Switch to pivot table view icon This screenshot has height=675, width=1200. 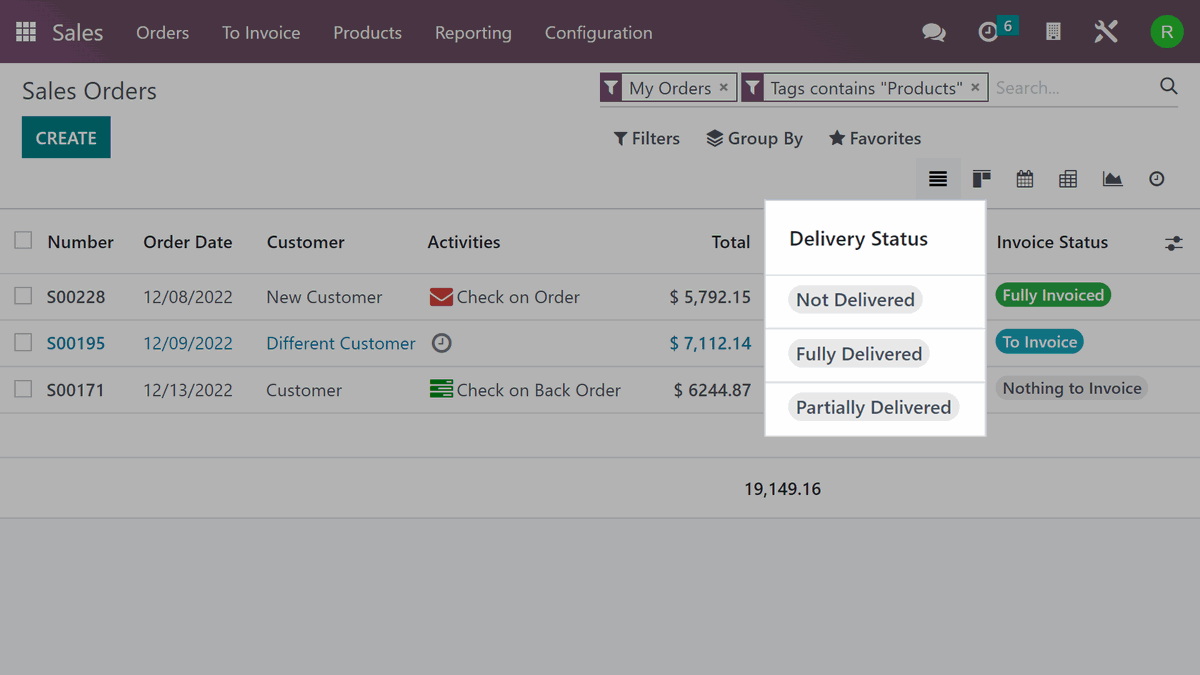click(1068, 179)
